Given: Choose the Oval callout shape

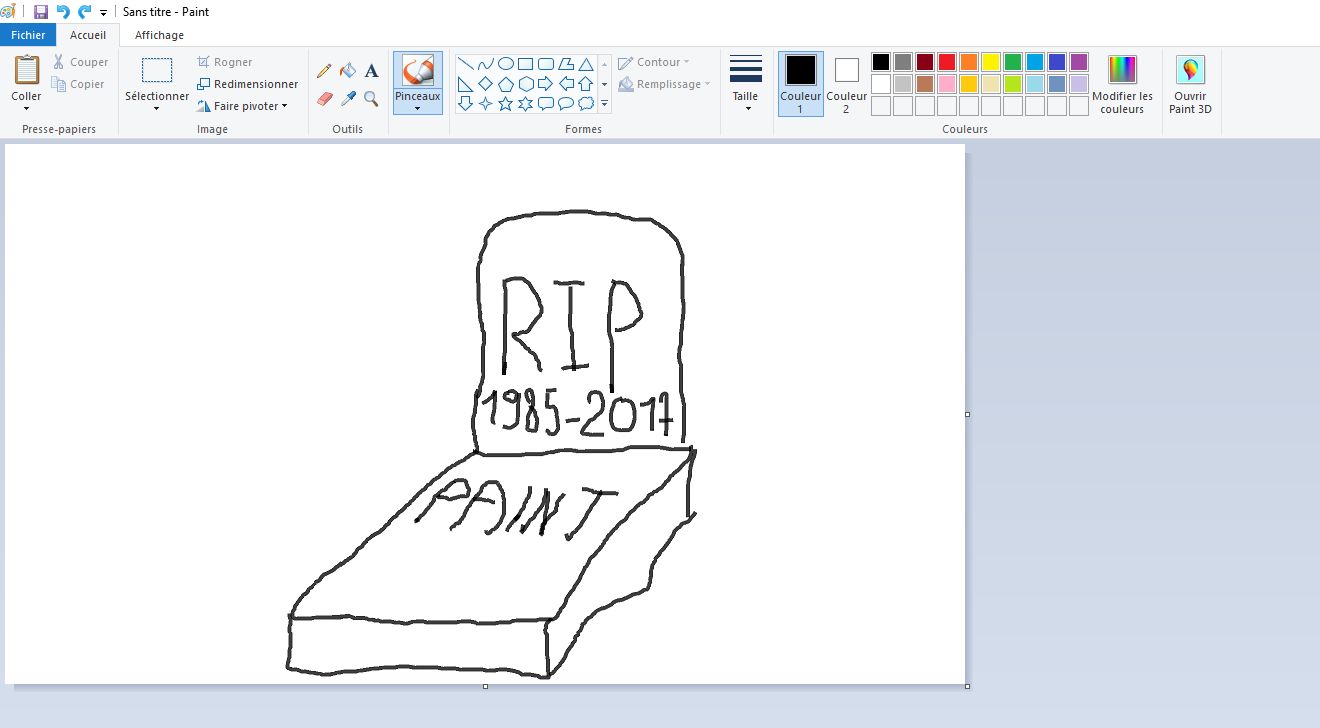Looking at the screenshot, I should coord(566,103).
